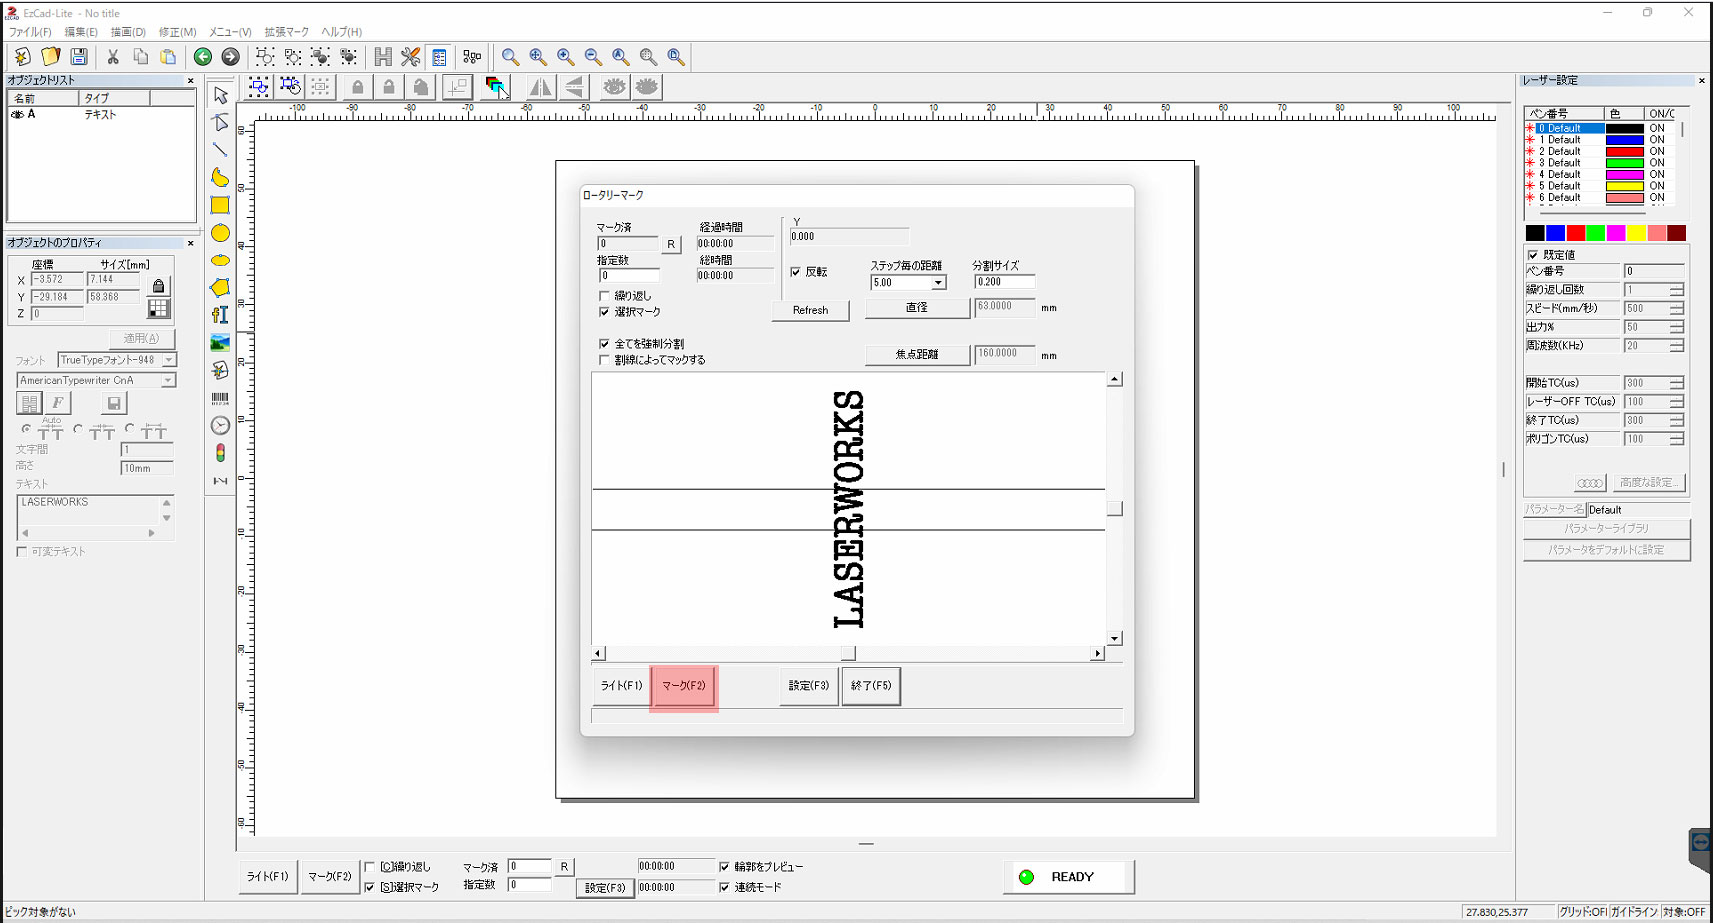Screen dimensions: 1713x923
Task: Undo using the green left arrow
Action: click(x=203, y=57)
